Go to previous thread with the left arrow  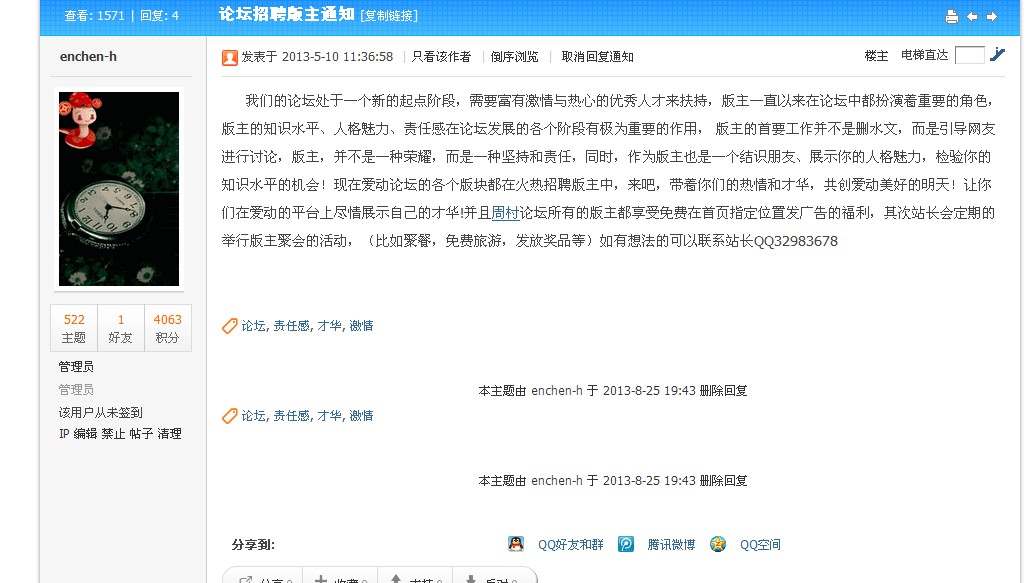click(x=972, y=16)
